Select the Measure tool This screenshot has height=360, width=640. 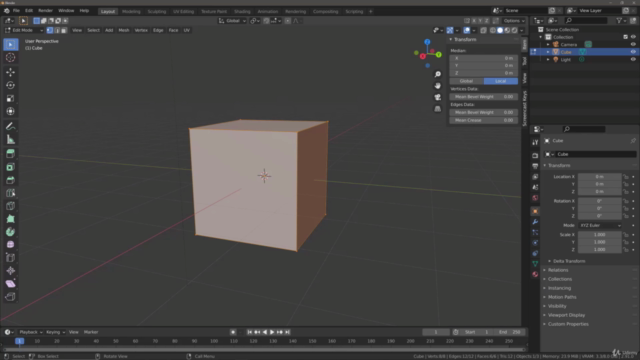coord(11,140)
